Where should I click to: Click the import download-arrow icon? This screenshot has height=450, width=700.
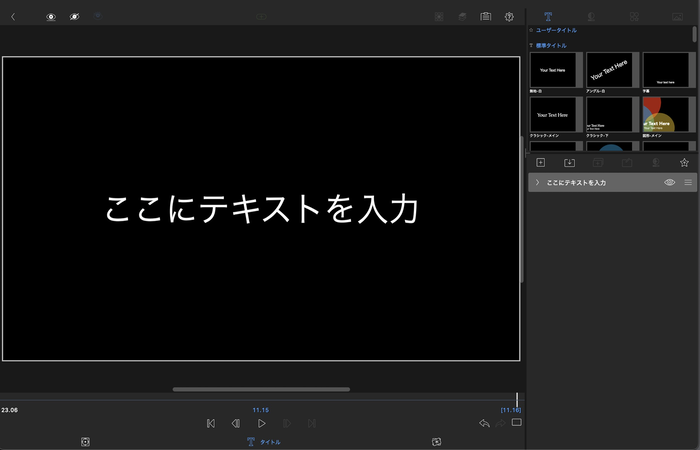pyautogui.click(x=569, y=162)
